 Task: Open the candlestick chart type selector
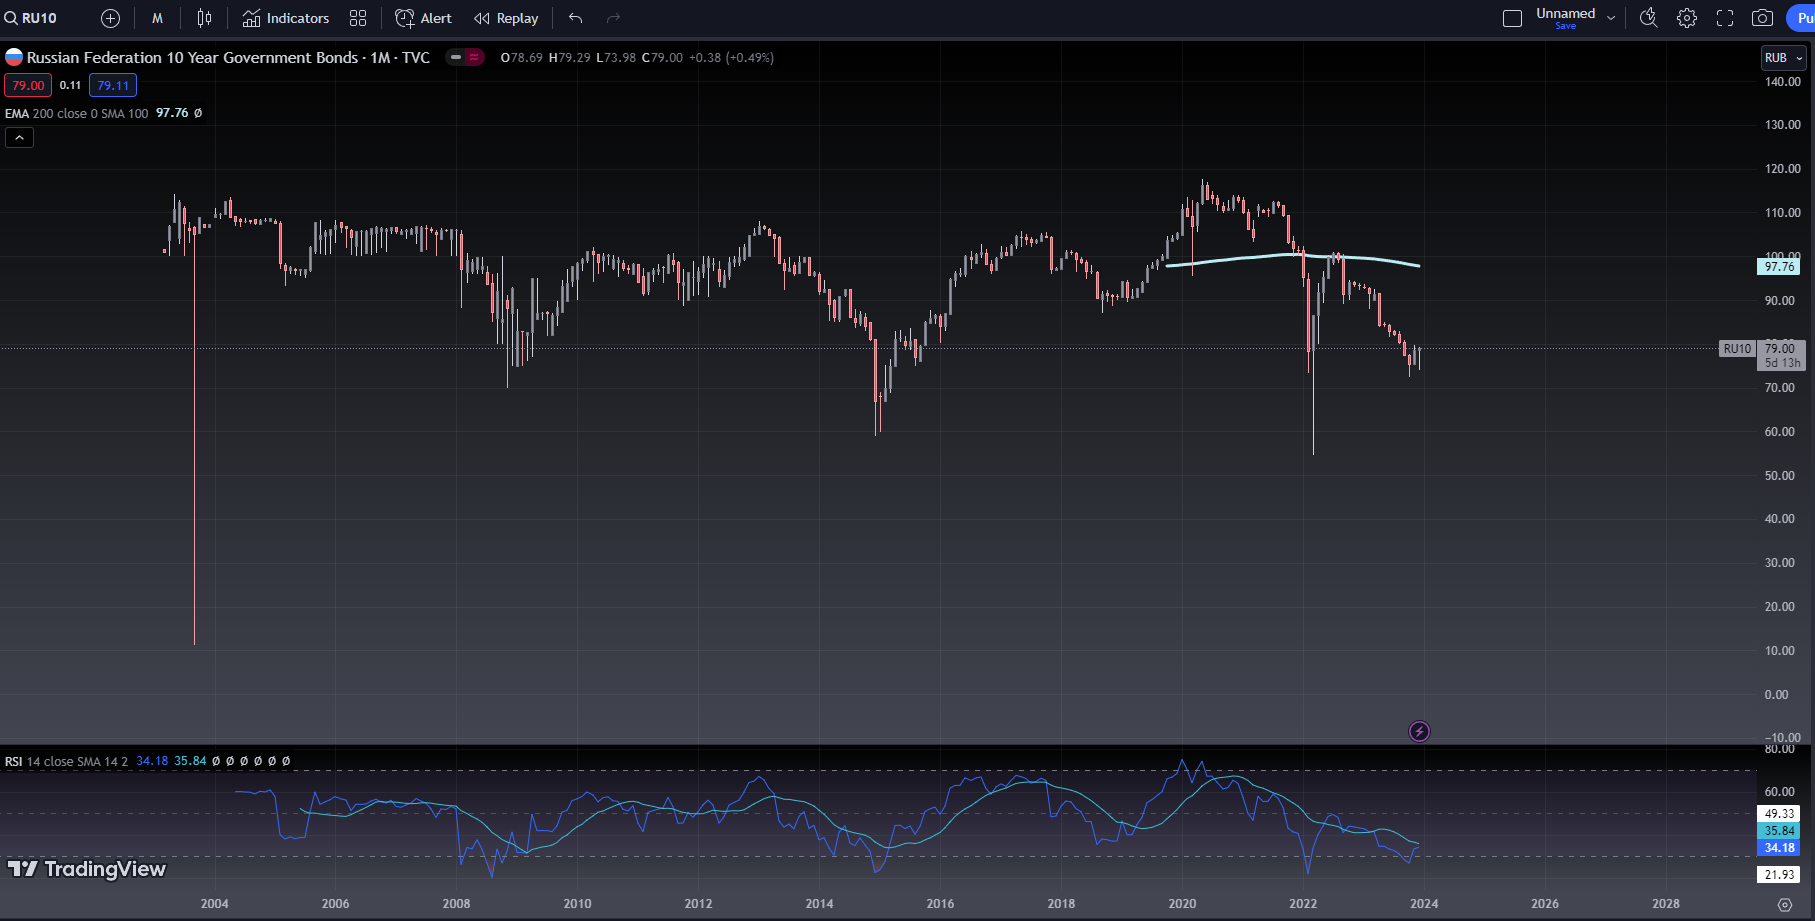(x=204, y=18)
